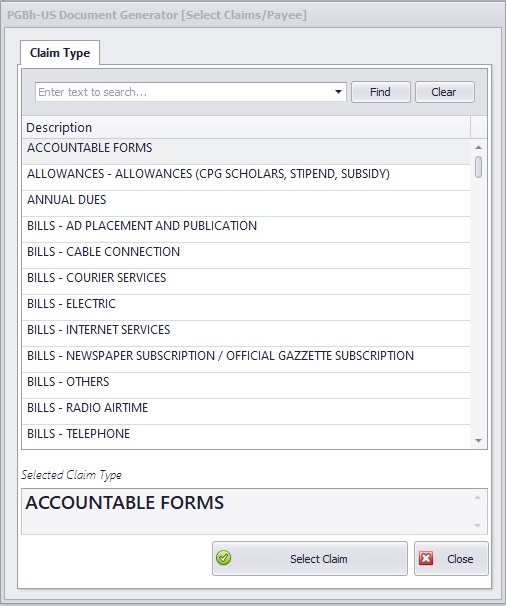Click the Select Claim button label

(319, 559)
